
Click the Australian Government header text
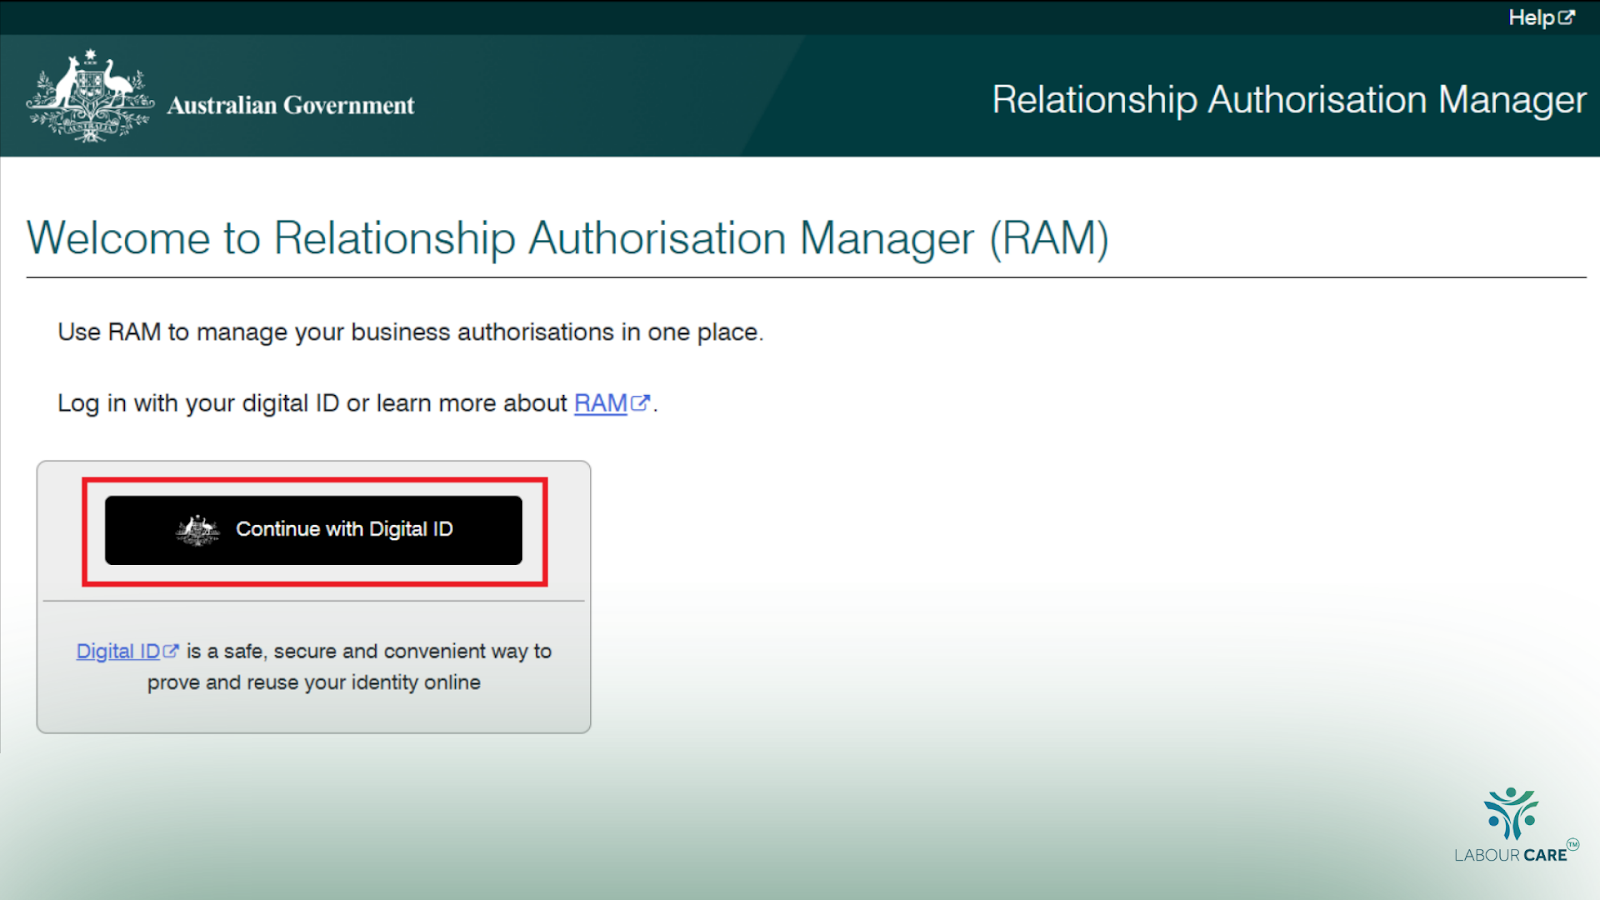coord(291,105)
